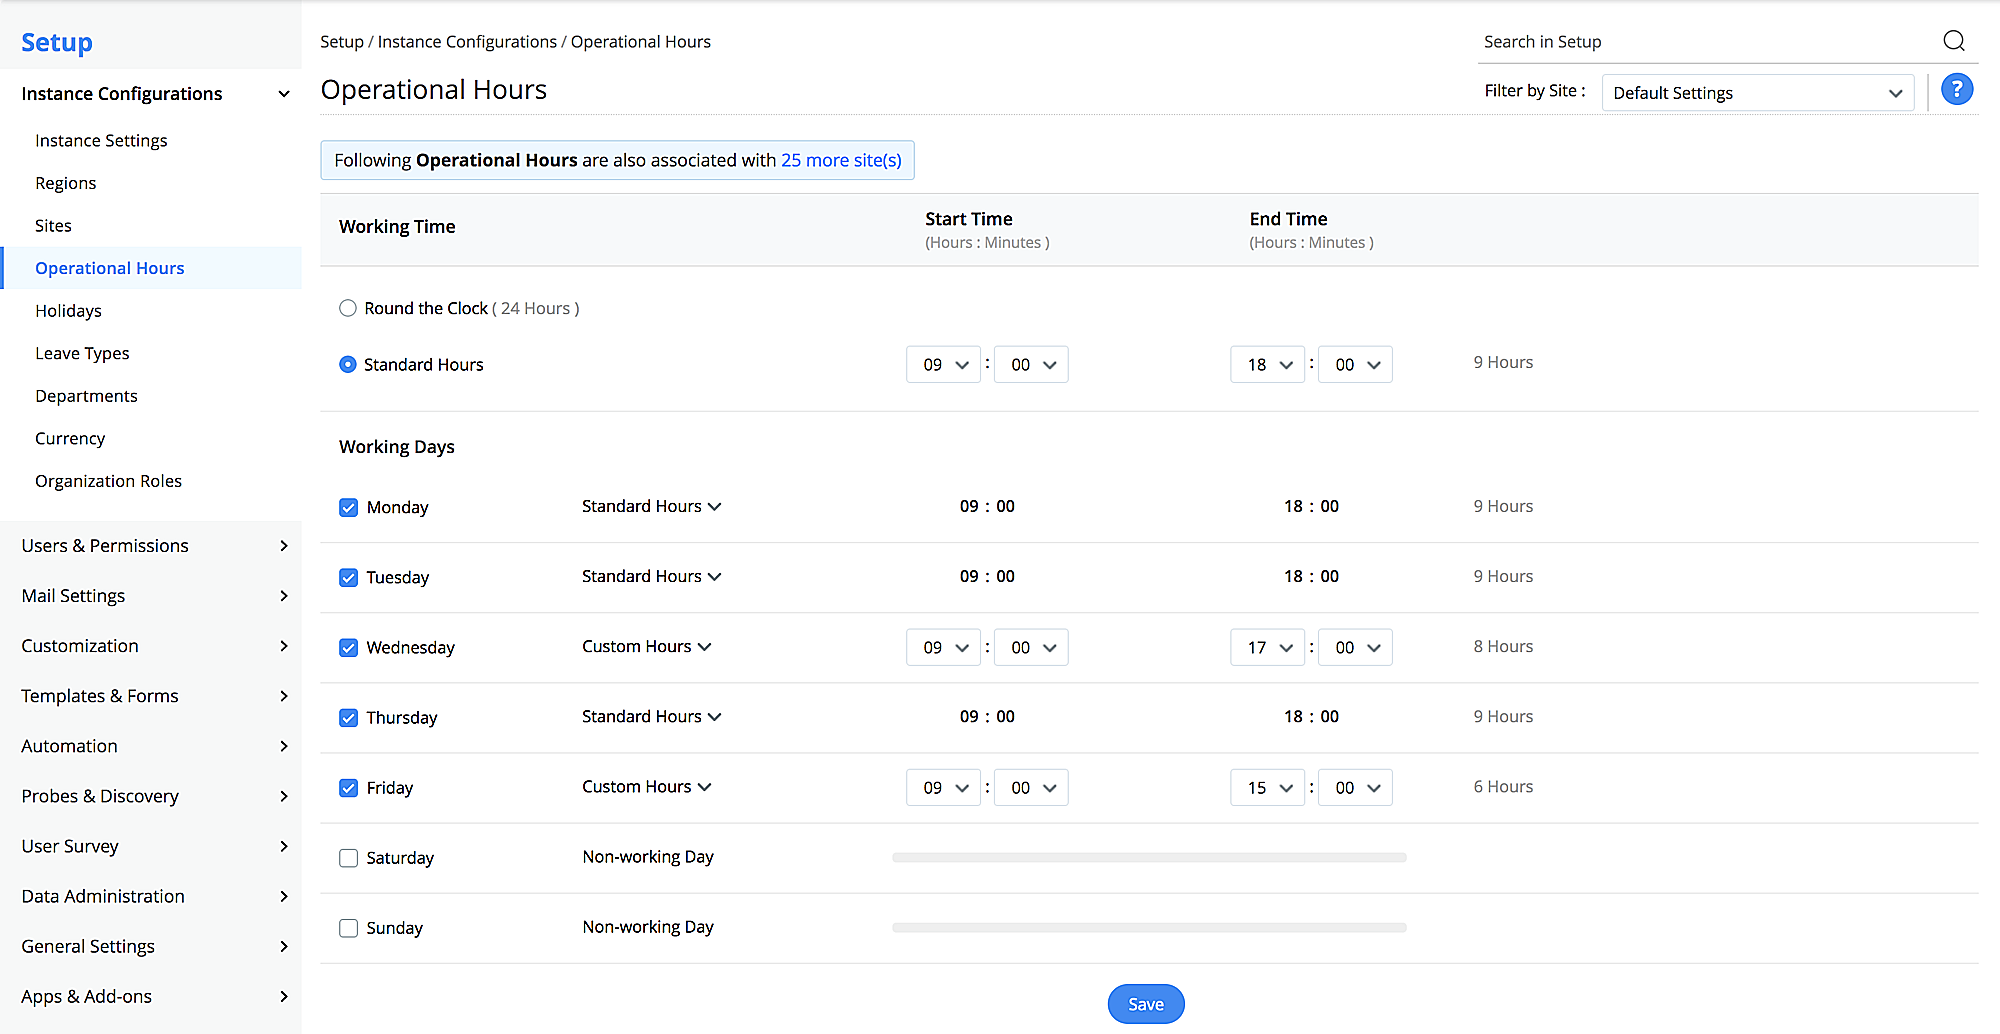Go to Organization Roles in sidebar
Image resolution: width=2000 pixels, height=1034 pixels.
click(108, 481)
